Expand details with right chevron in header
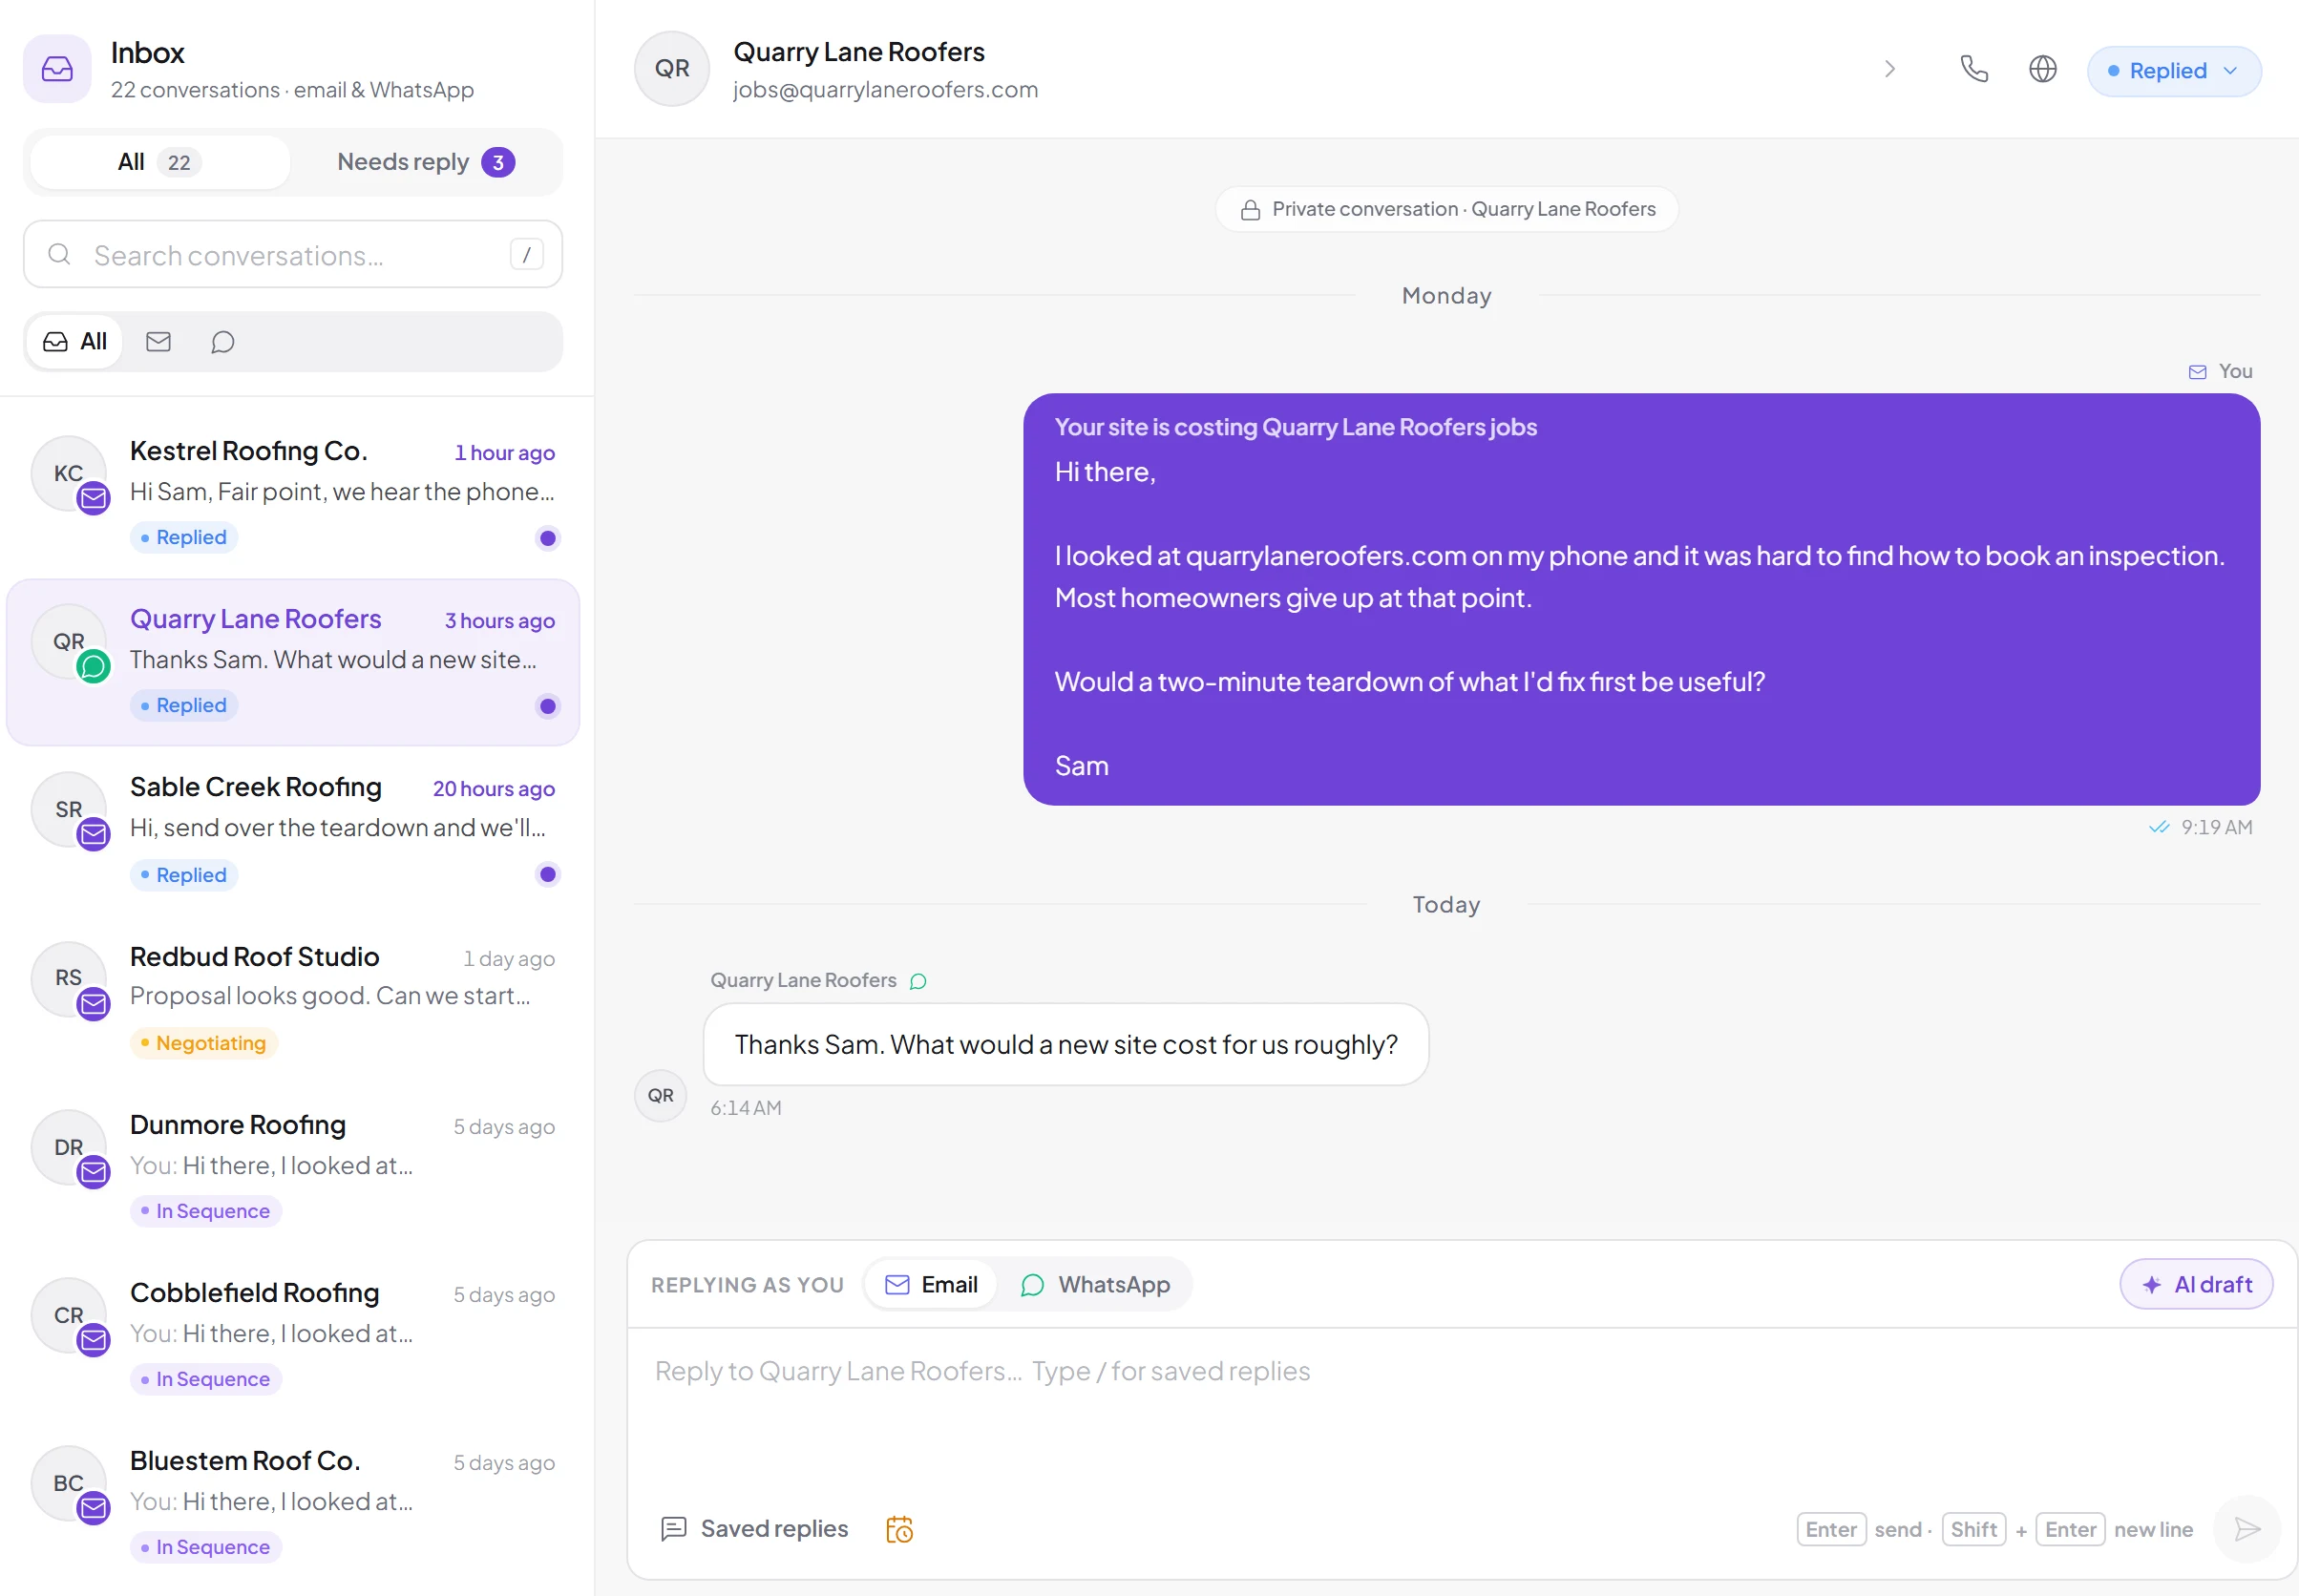 click(x=1889, y=69)
